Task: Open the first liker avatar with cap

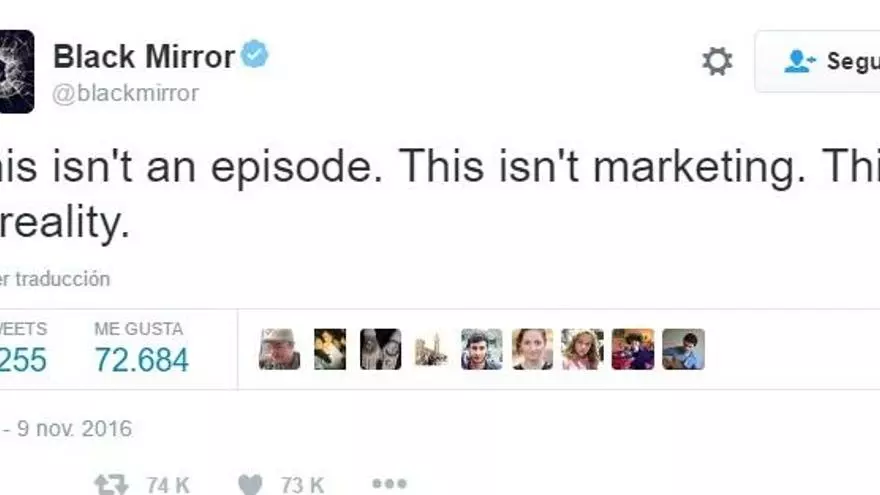Action: 279,349
